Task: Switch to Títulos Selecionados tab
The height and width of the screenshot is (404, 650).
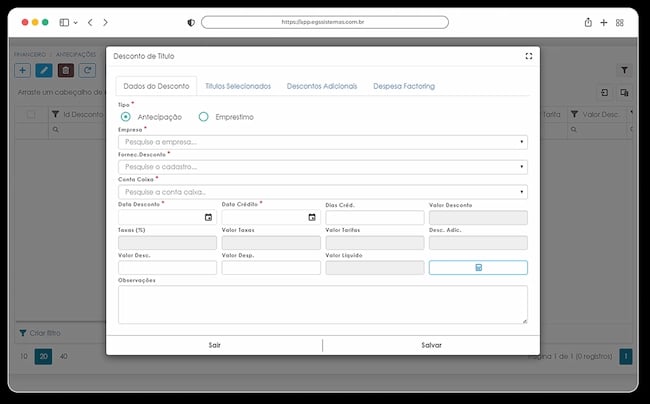Action: click(x=238, y=86)
